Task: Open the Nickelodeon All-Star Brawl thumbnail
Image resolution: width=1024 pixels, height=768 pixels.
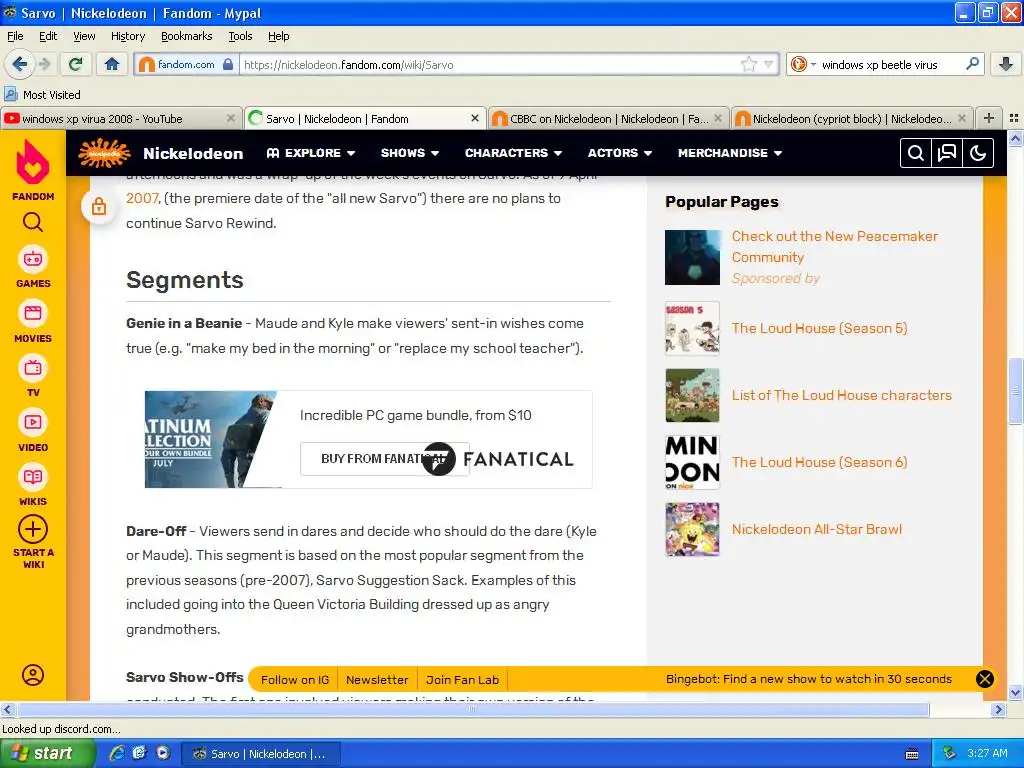Action: pyautogui.click(x=692, y=529)
